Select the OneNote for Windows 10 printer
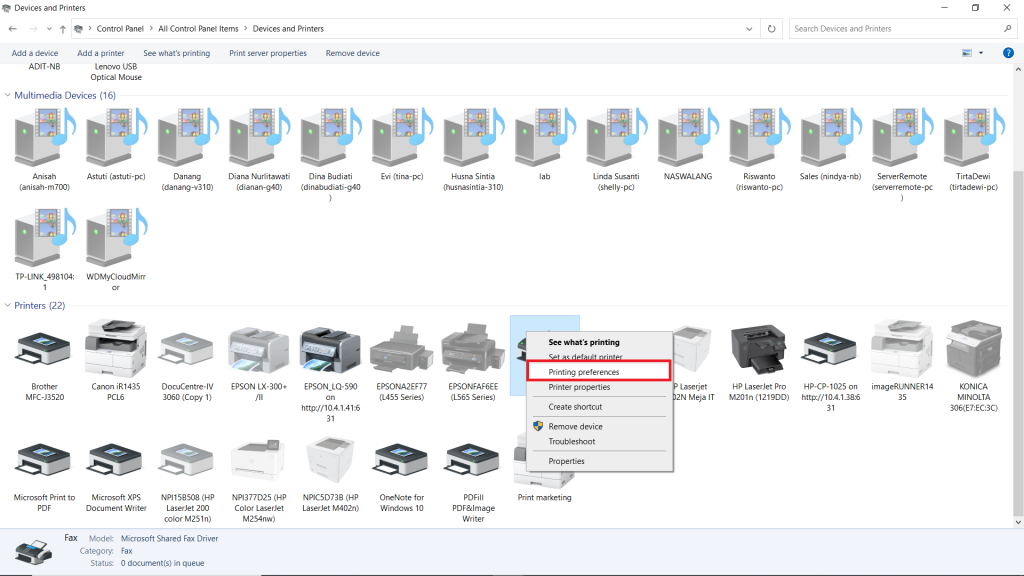1024x576 pixels. click(401, 461)
